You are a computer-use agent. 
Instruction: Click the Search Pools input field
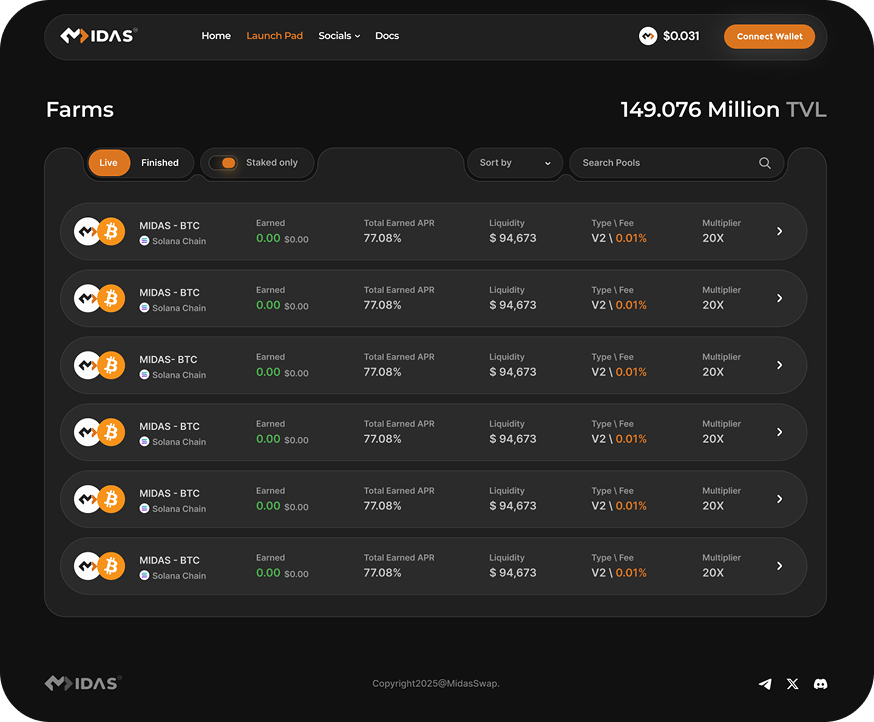(660, 163)
